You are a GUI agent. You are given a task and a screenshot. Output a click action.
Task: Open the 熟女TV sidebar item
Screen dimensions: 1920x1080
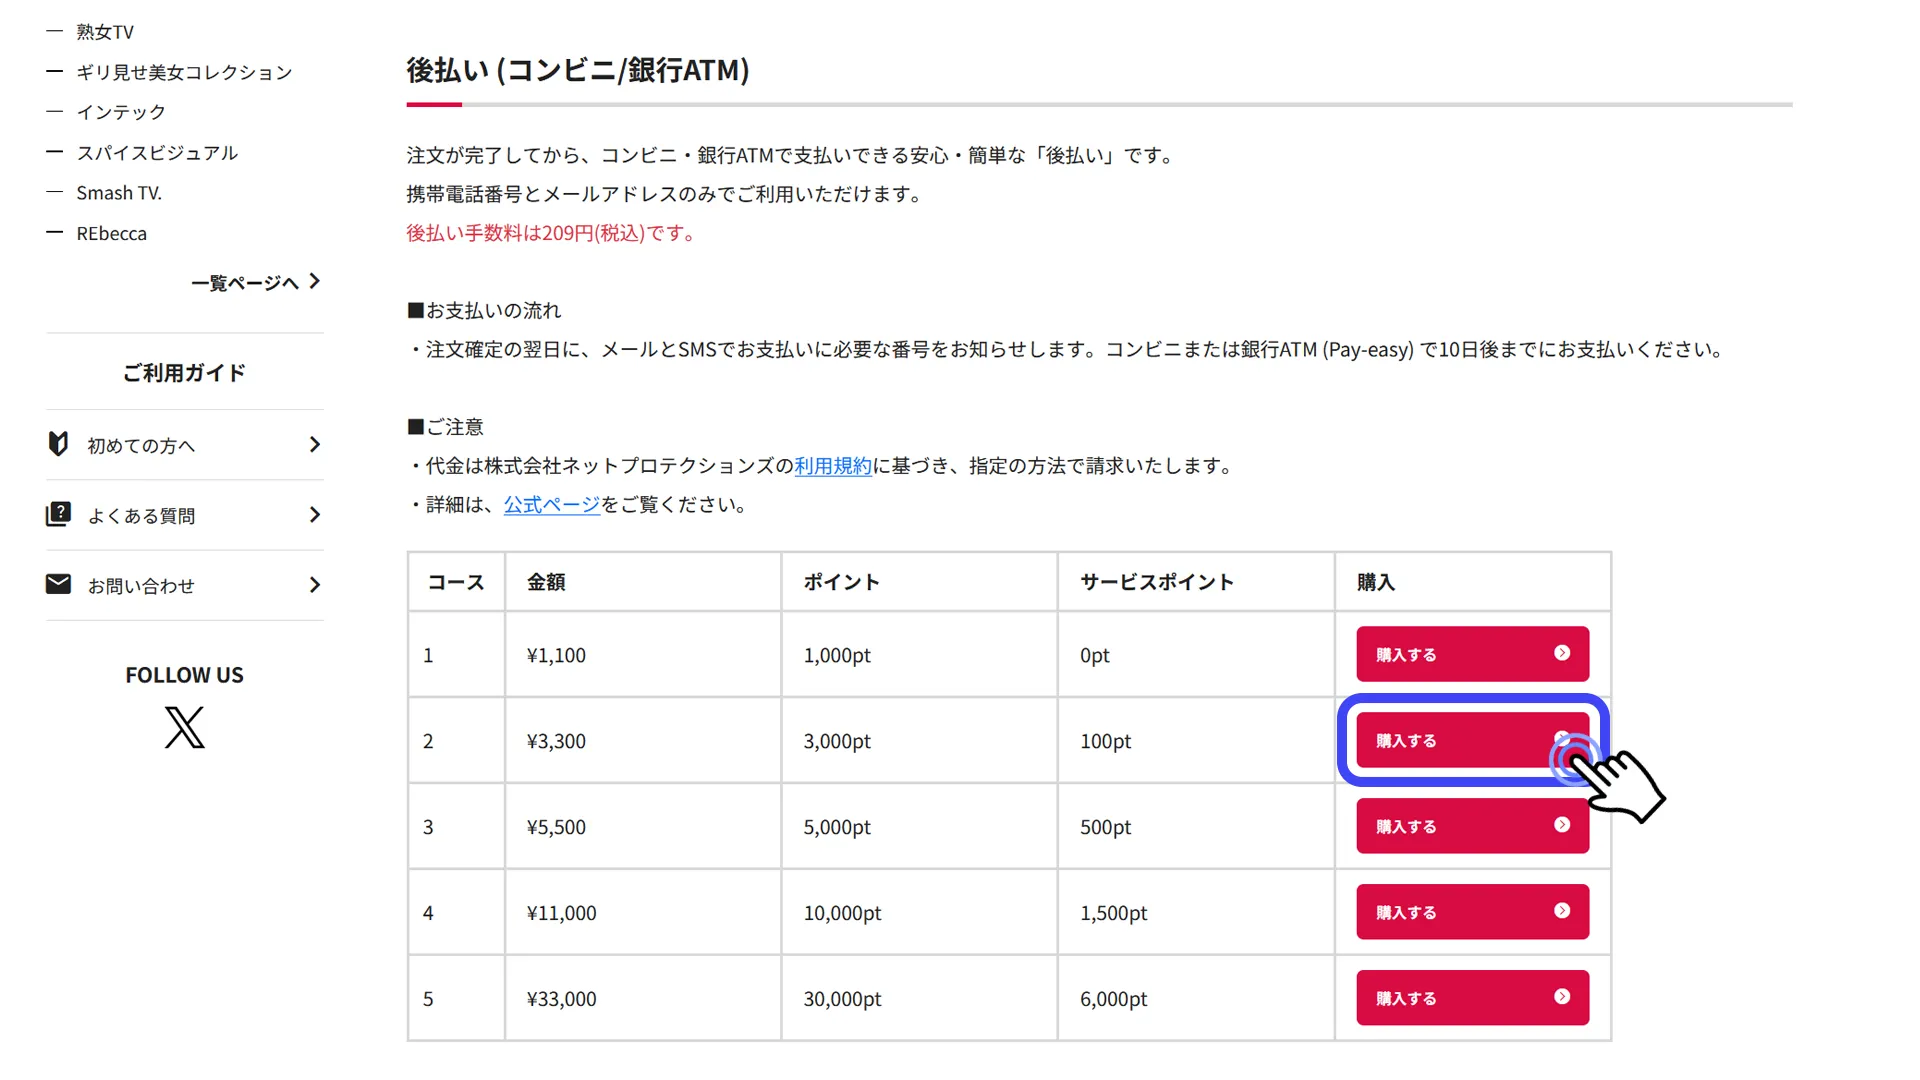(105, 32)
